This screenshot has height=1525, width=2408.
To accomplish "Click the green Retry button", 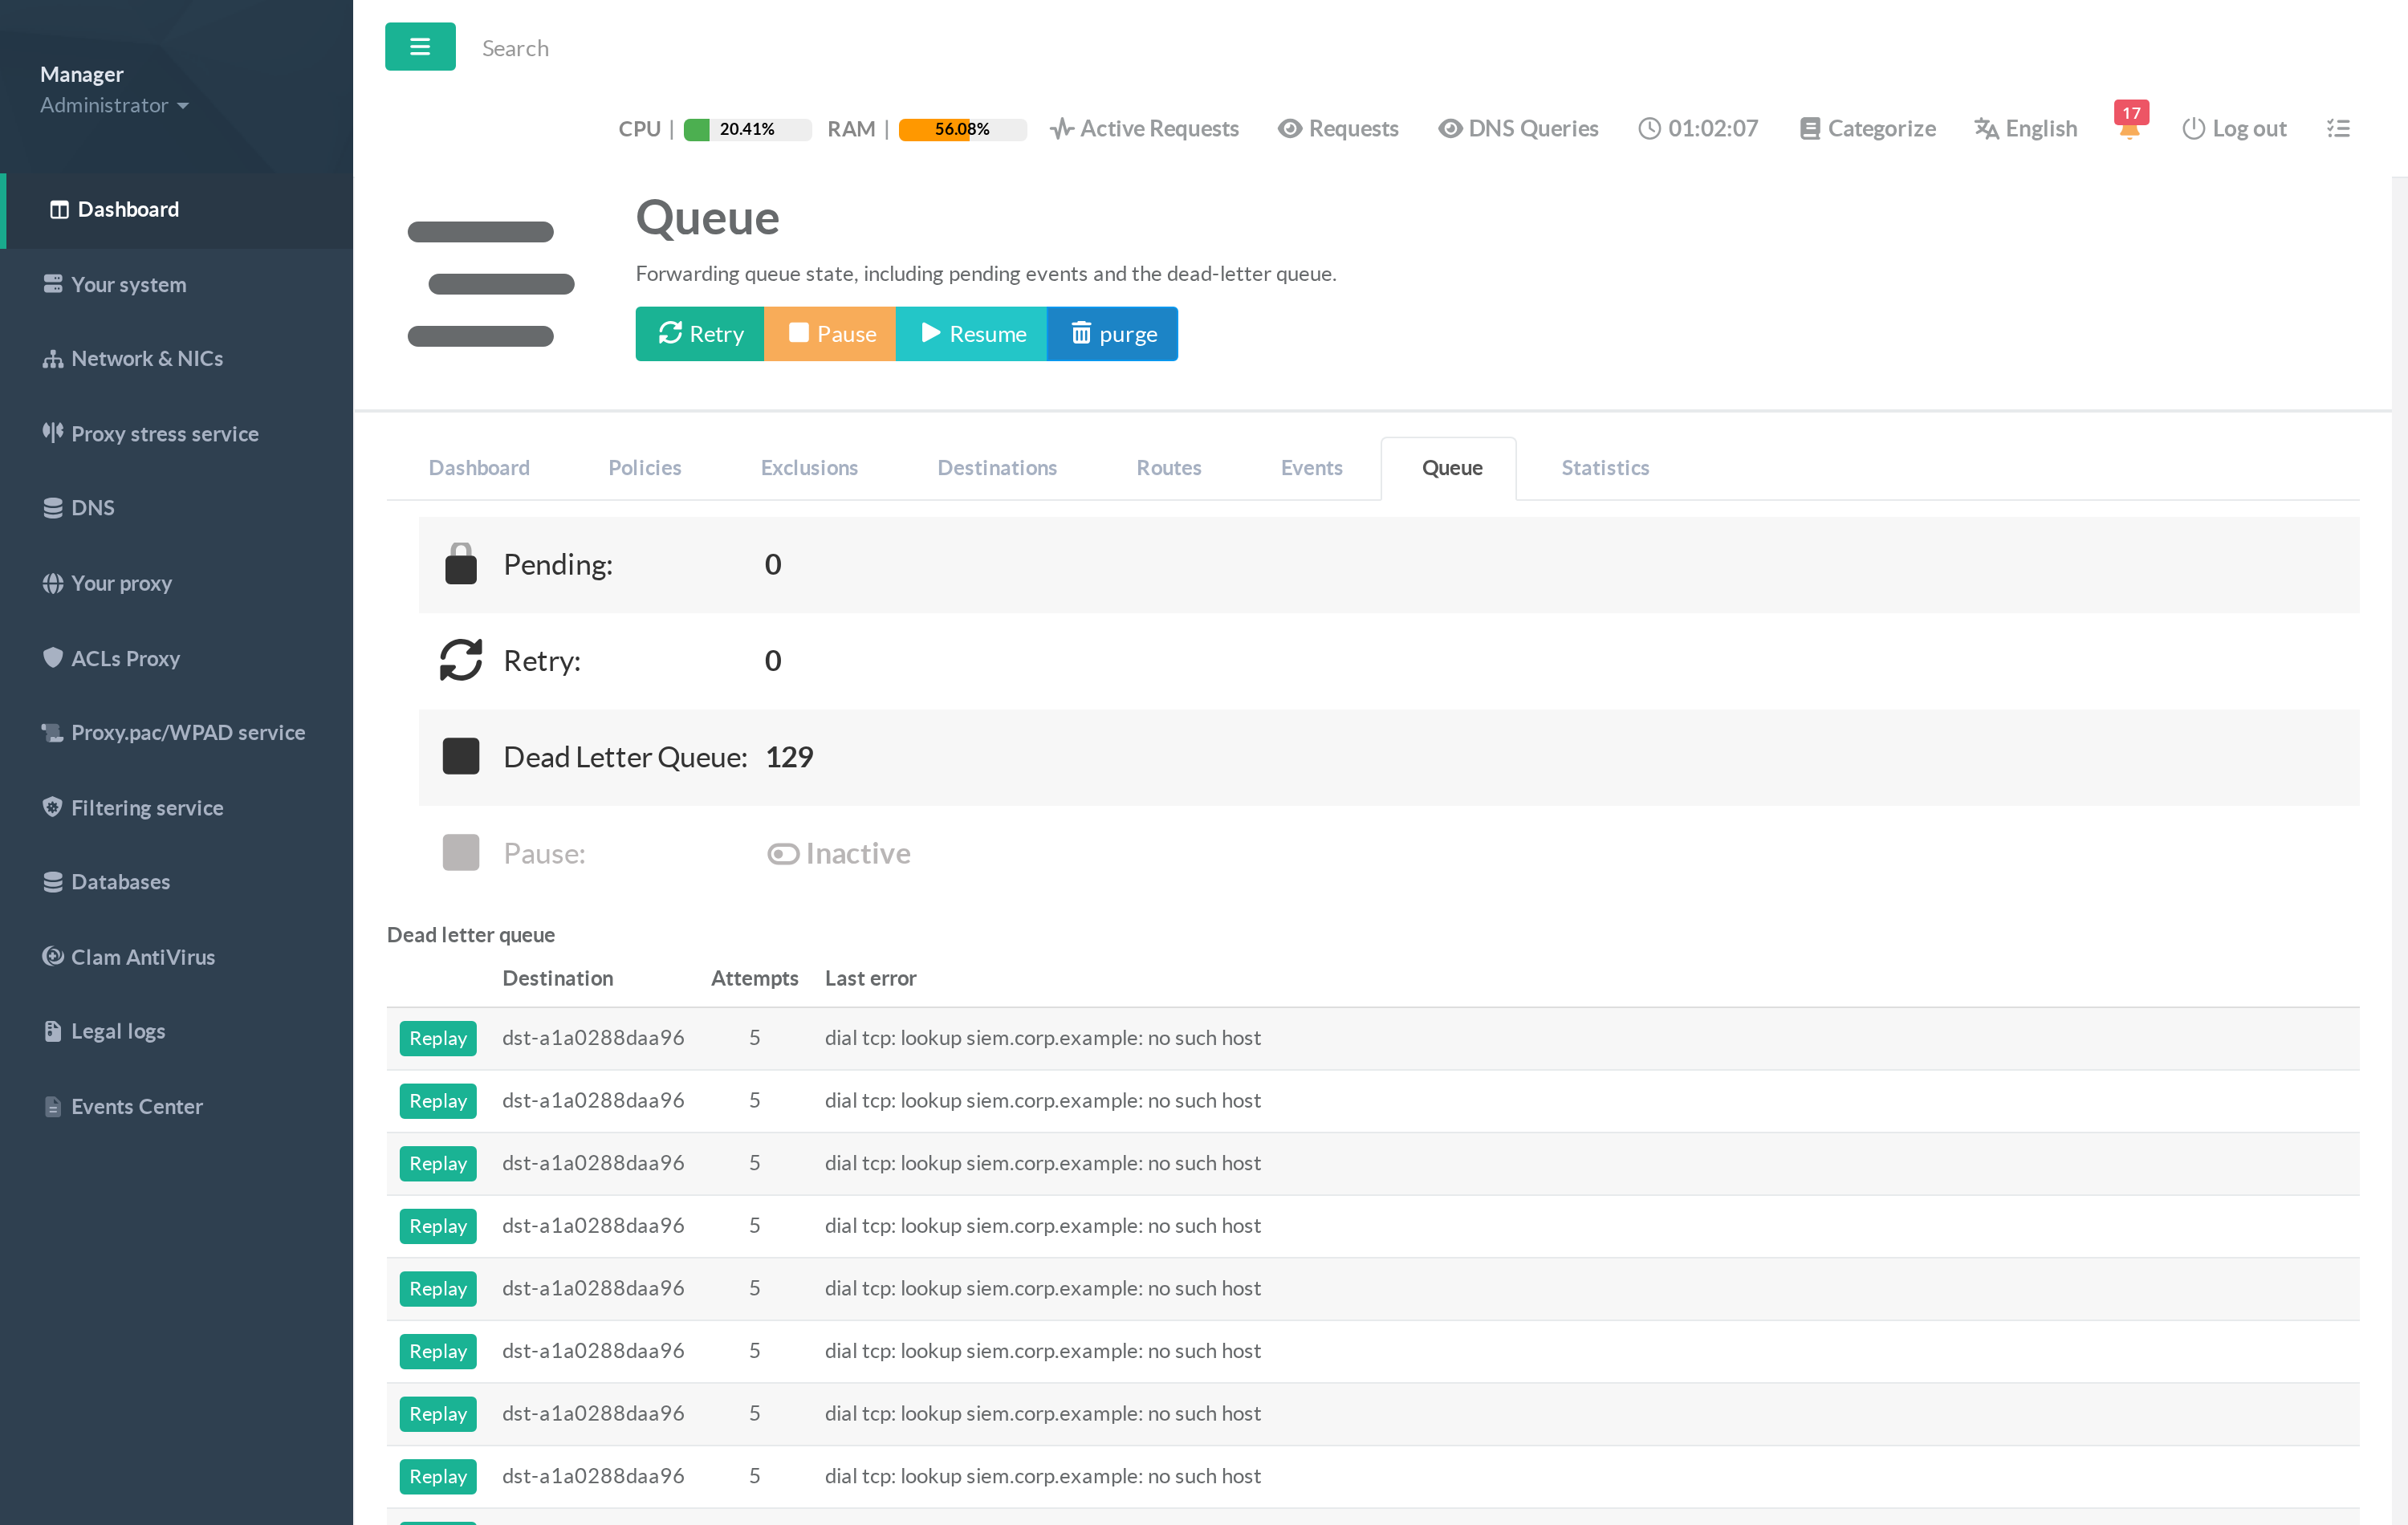I will 700,334.
